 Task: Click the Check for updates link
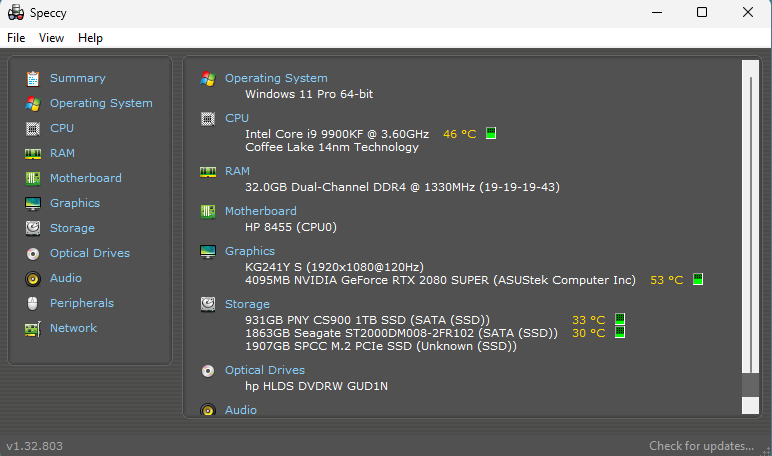pos(701,446)
